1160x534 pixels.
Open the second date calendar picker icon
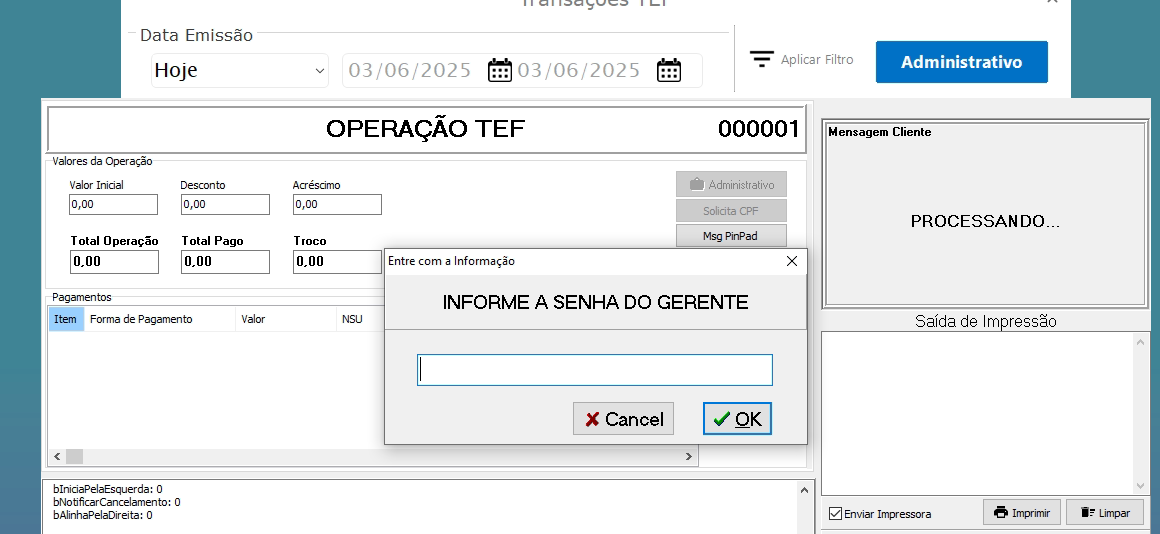(x=668, y=70)
